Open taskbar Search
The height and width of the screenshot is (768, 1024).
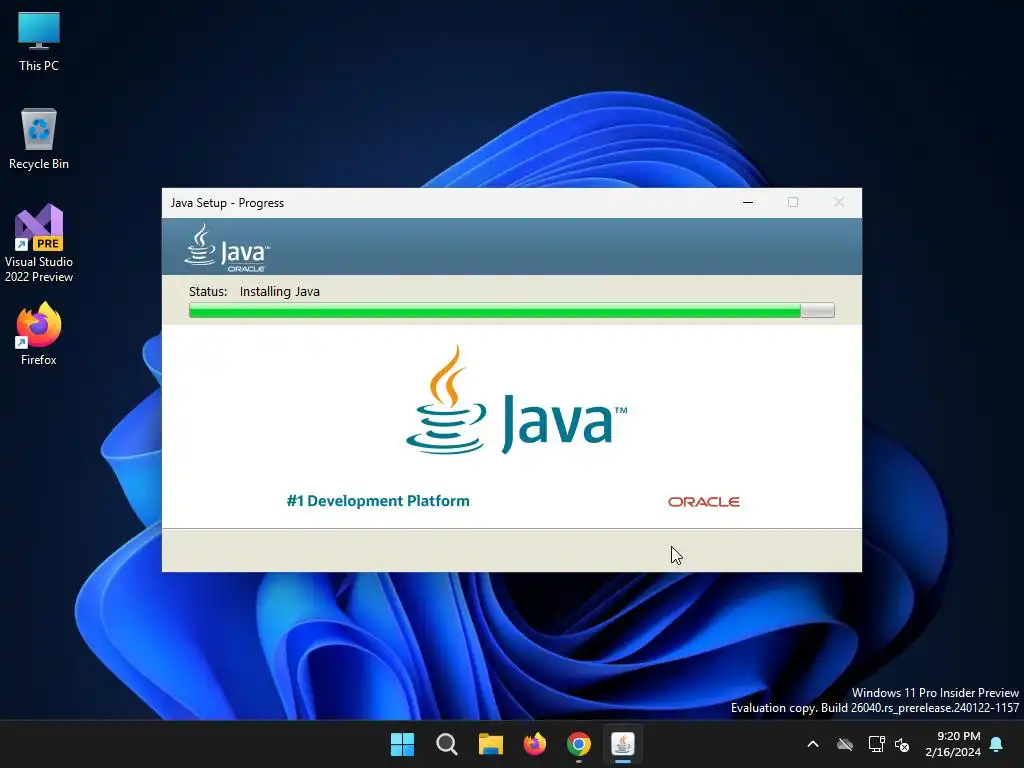point(447,744)
